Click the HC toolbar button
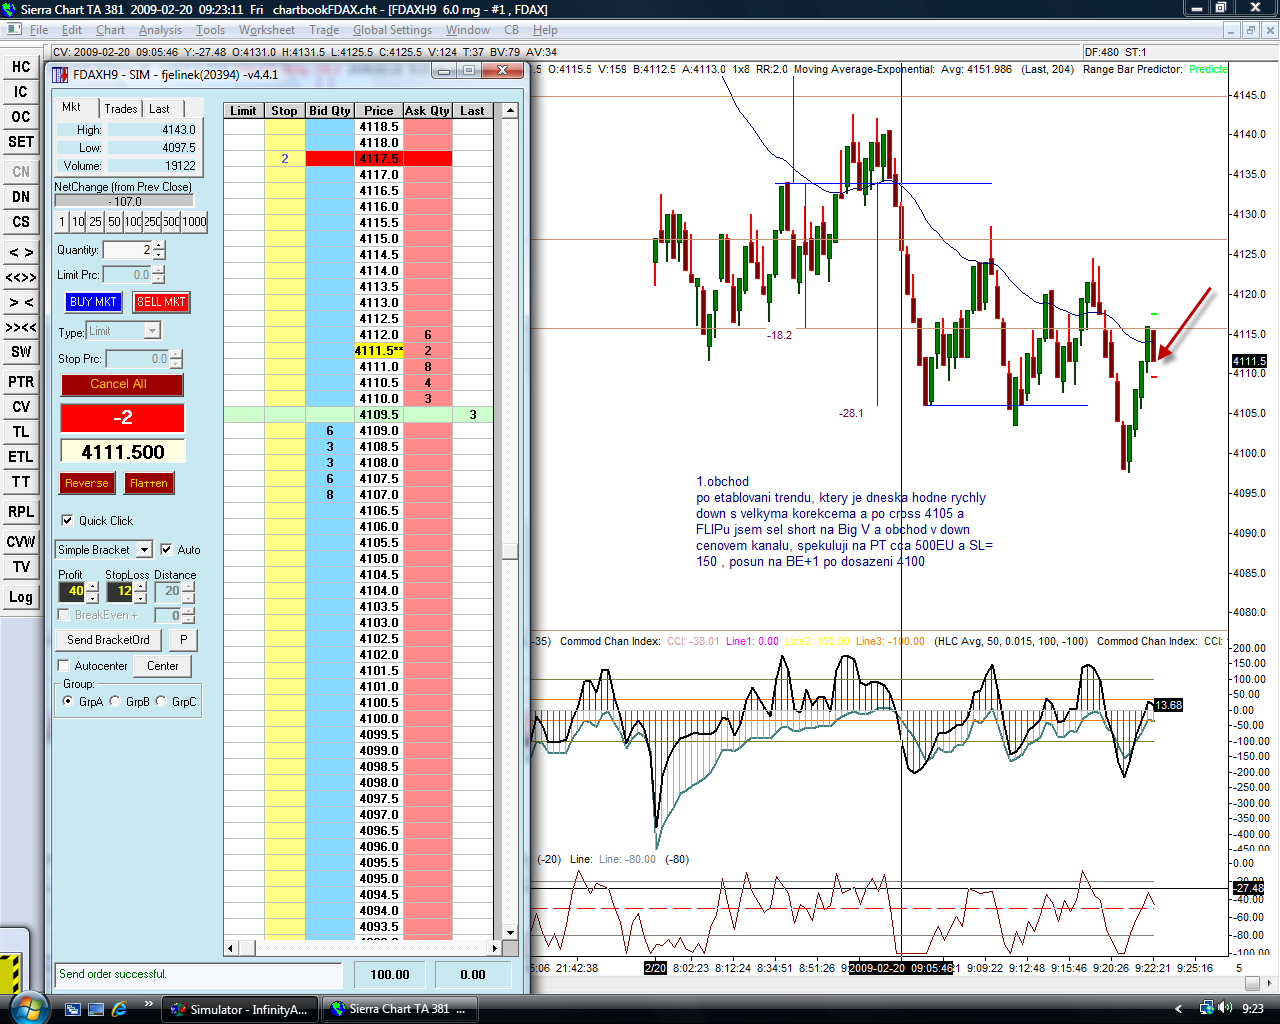 (21, 67)
